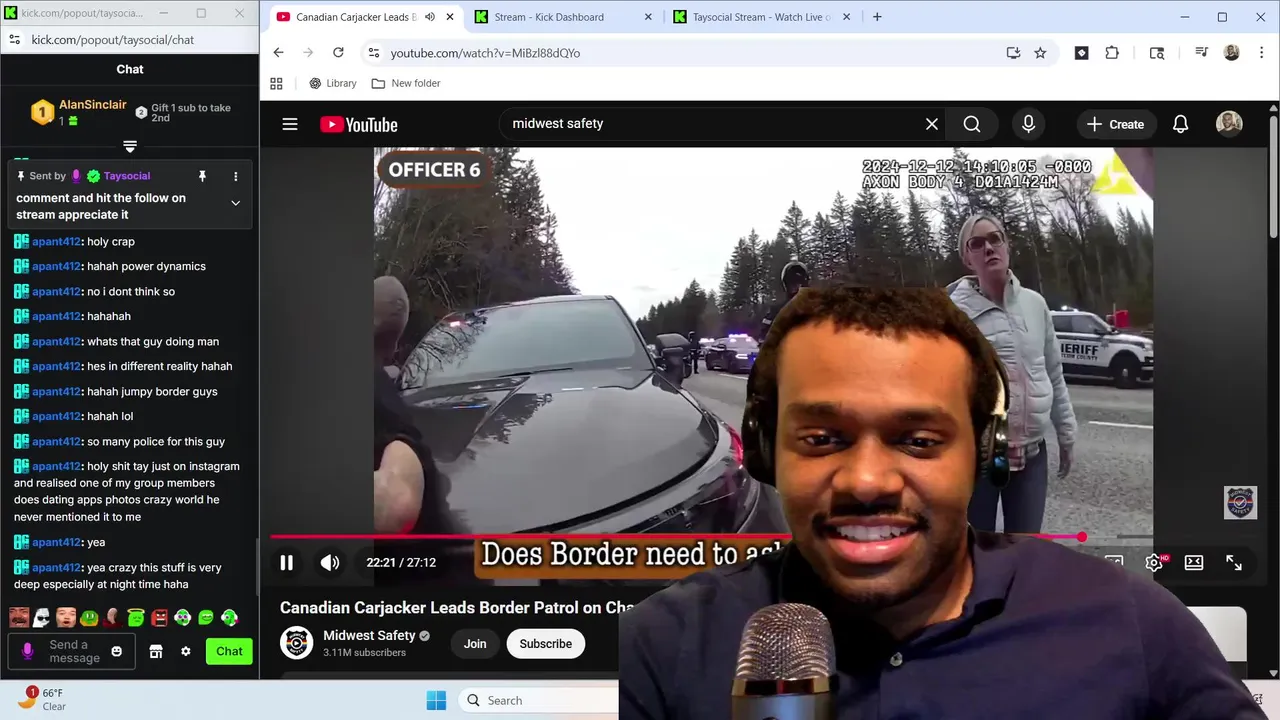View site info in Kick popout window
The height and width of the screenshot is (720, 1280).
click(x=14, y=40)
